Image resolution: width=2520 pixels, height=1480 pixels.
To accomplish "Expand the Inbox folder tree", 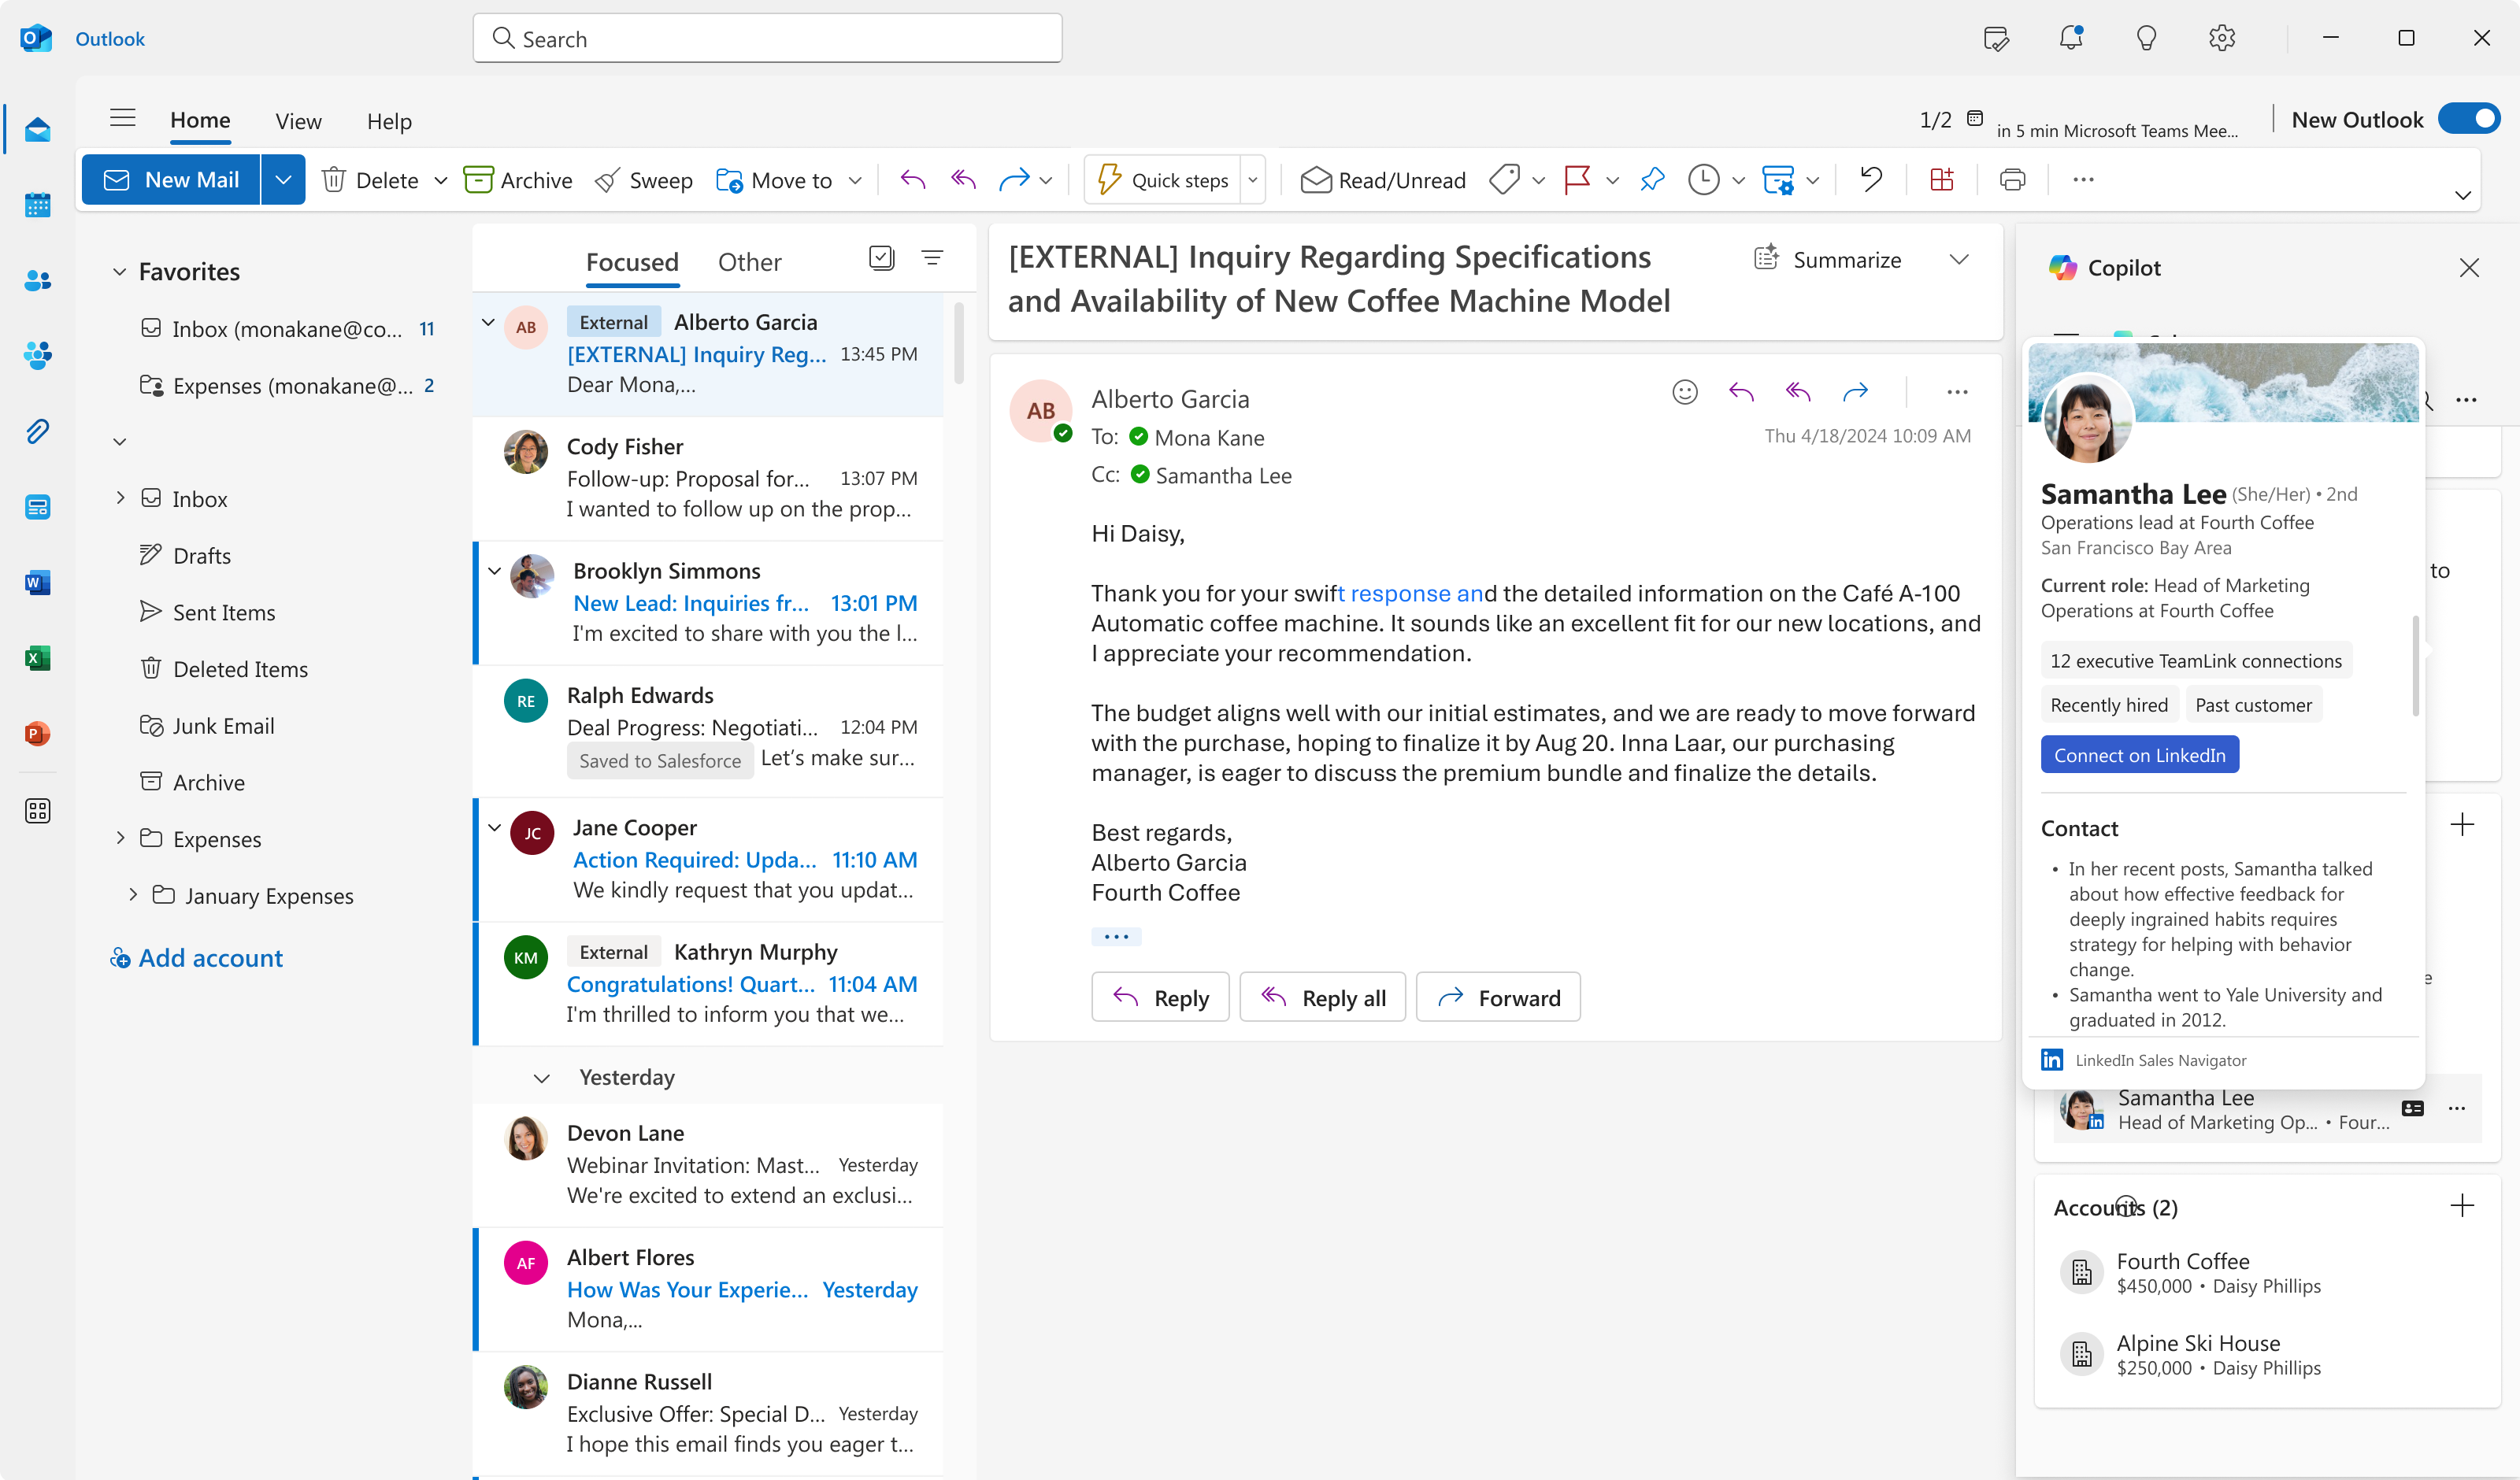I will (x=120, y=498).
